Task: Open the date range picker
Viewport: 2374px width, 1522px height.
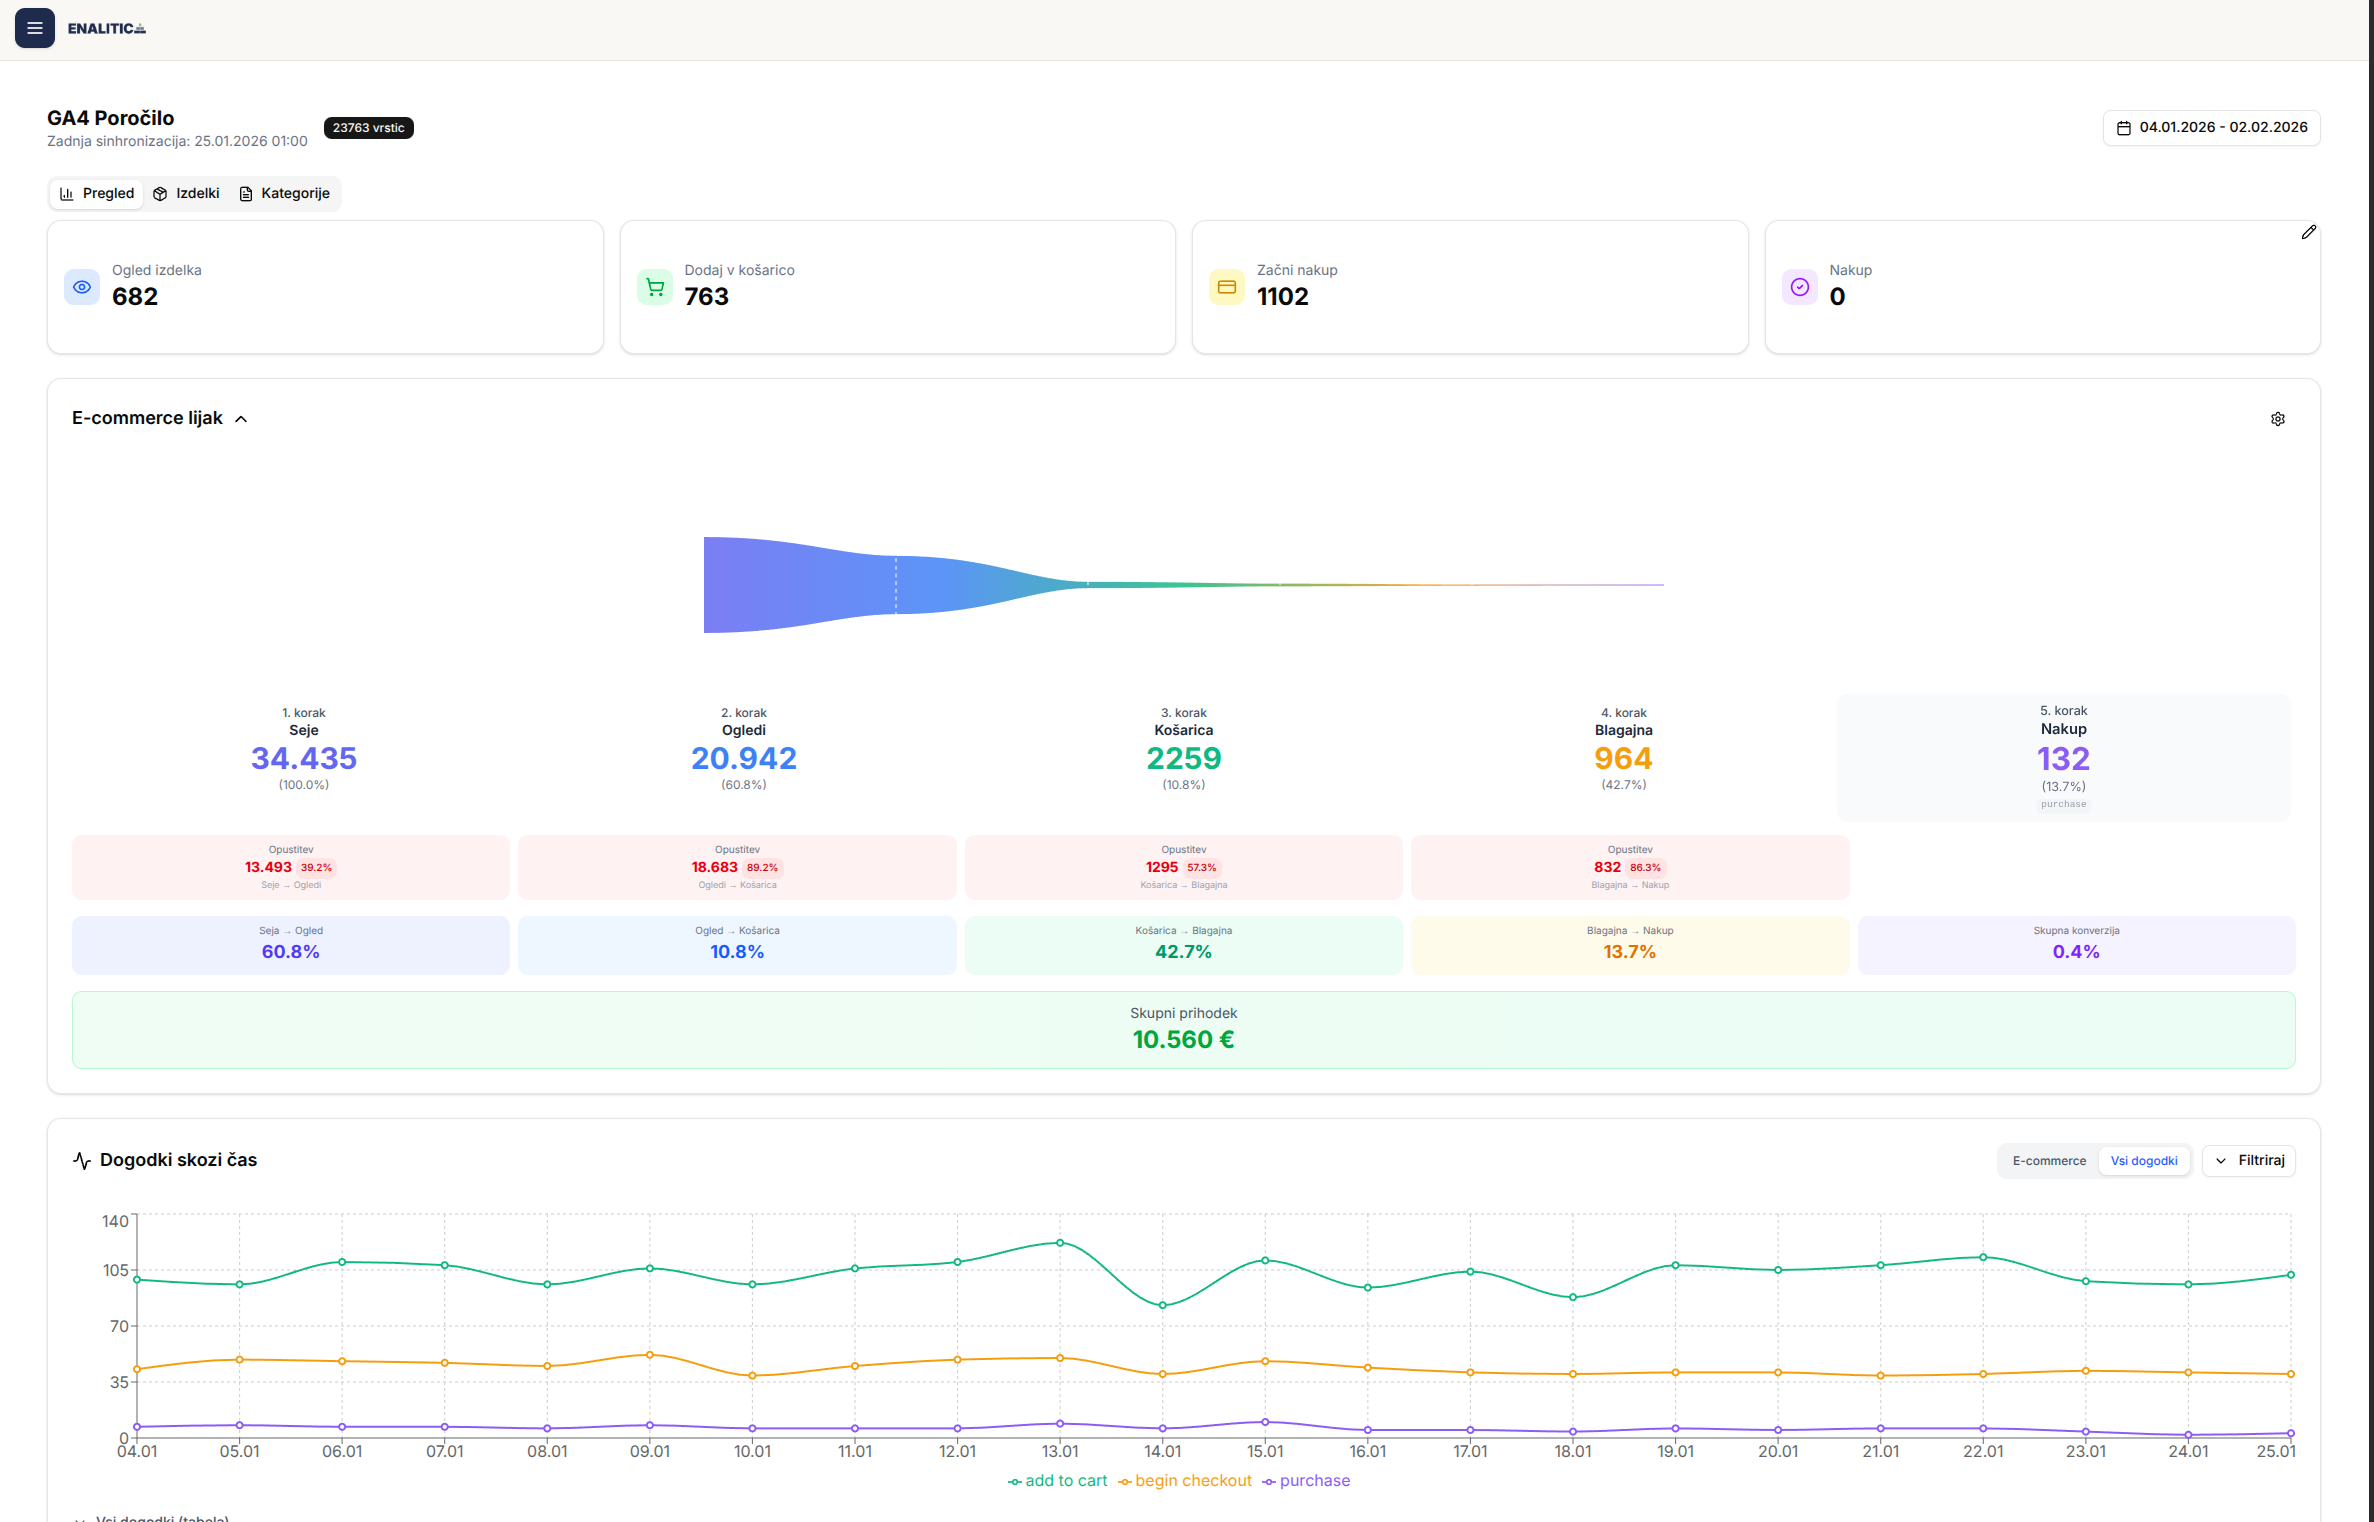Action: [x=2211, y=128]
